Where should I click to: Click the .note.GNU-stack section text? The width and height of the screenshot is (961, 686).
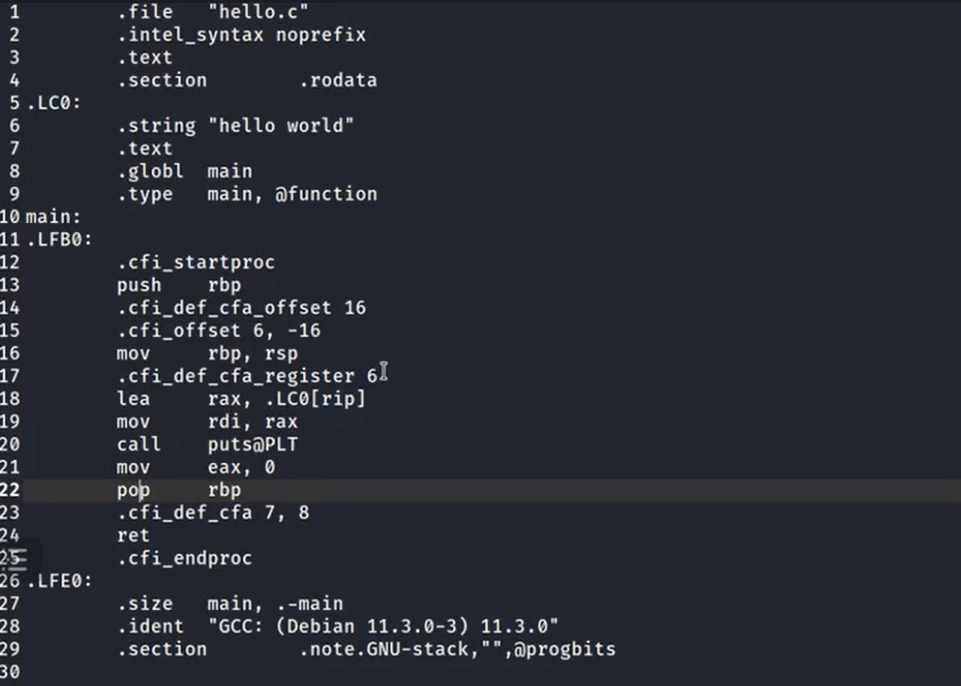click(x=457, y=649)
